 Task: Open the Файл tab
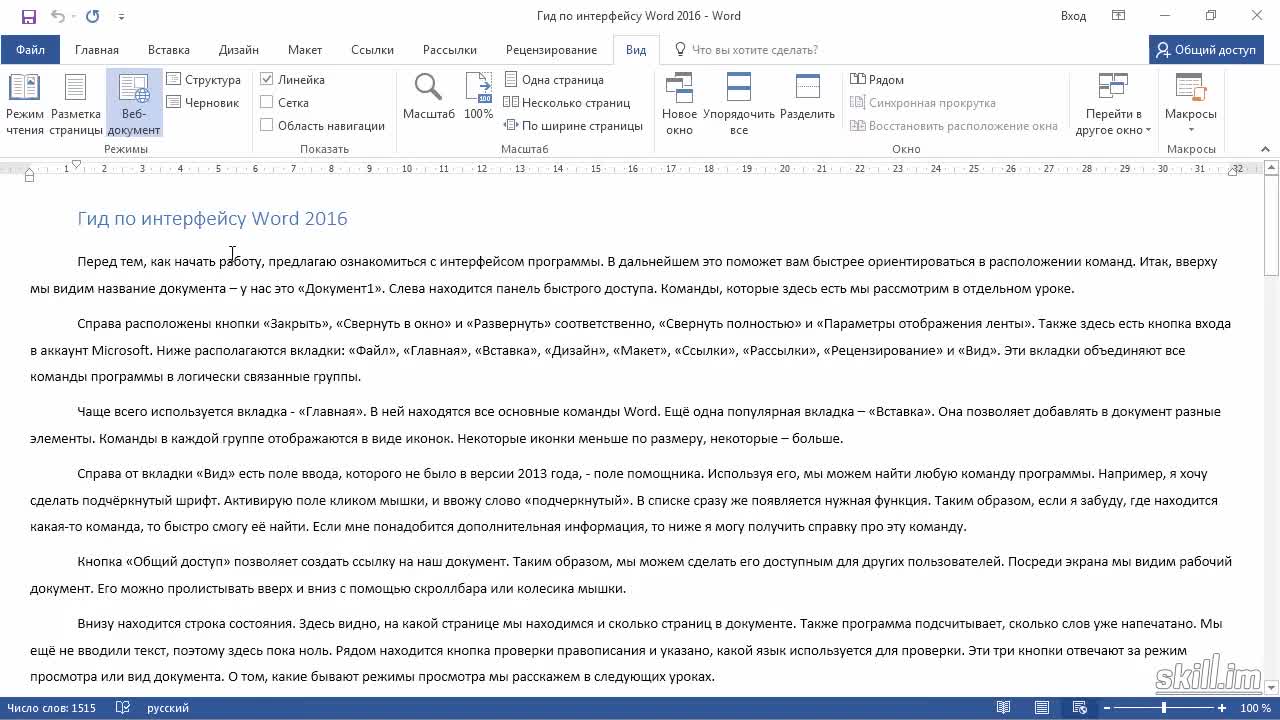click(30, 50)
